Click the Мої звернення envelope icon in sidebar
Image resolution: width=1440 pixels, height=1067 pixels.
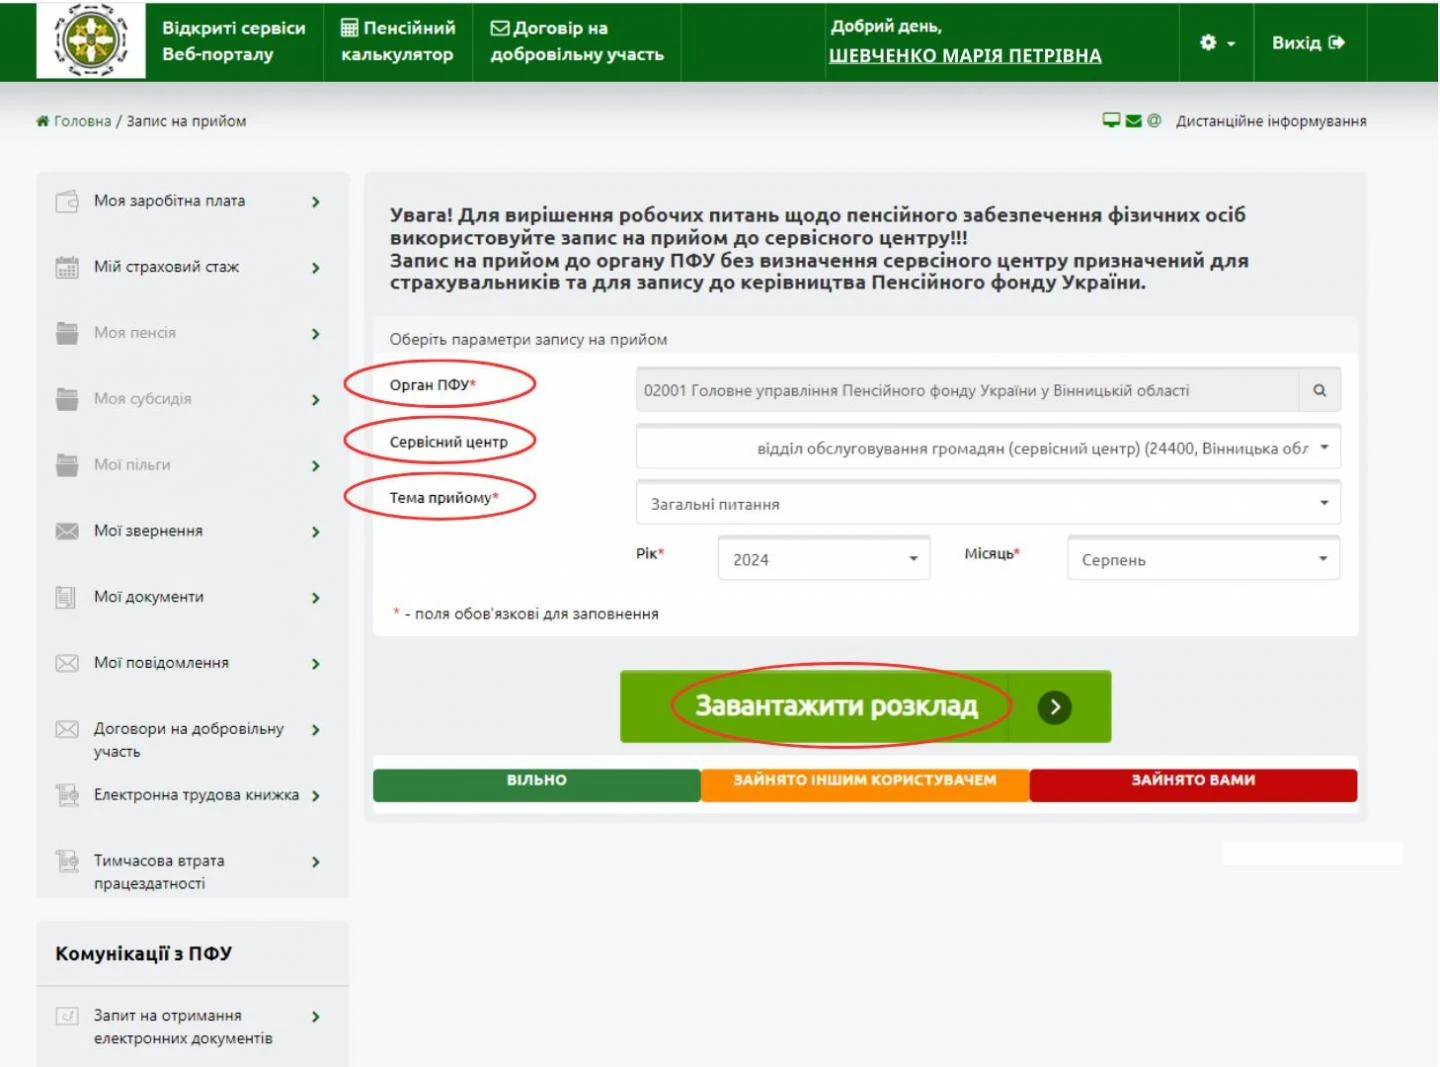[64, 531]
